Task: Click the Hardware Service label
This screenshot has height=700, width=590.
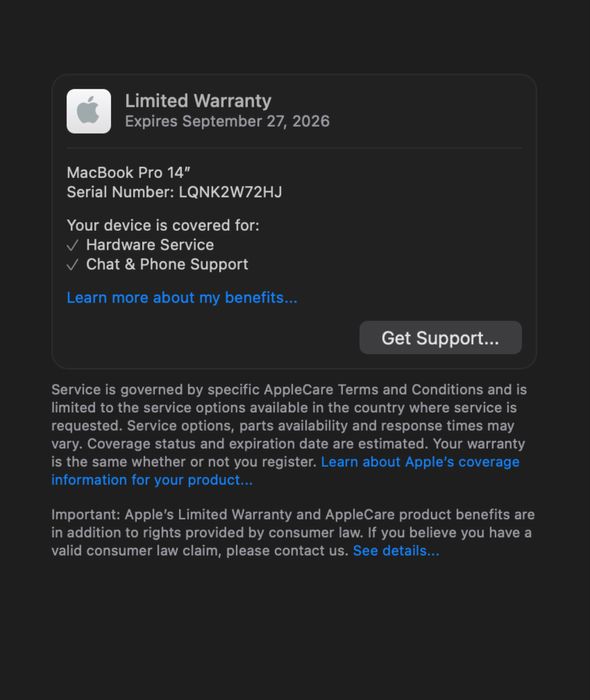Action: [150, 245]
